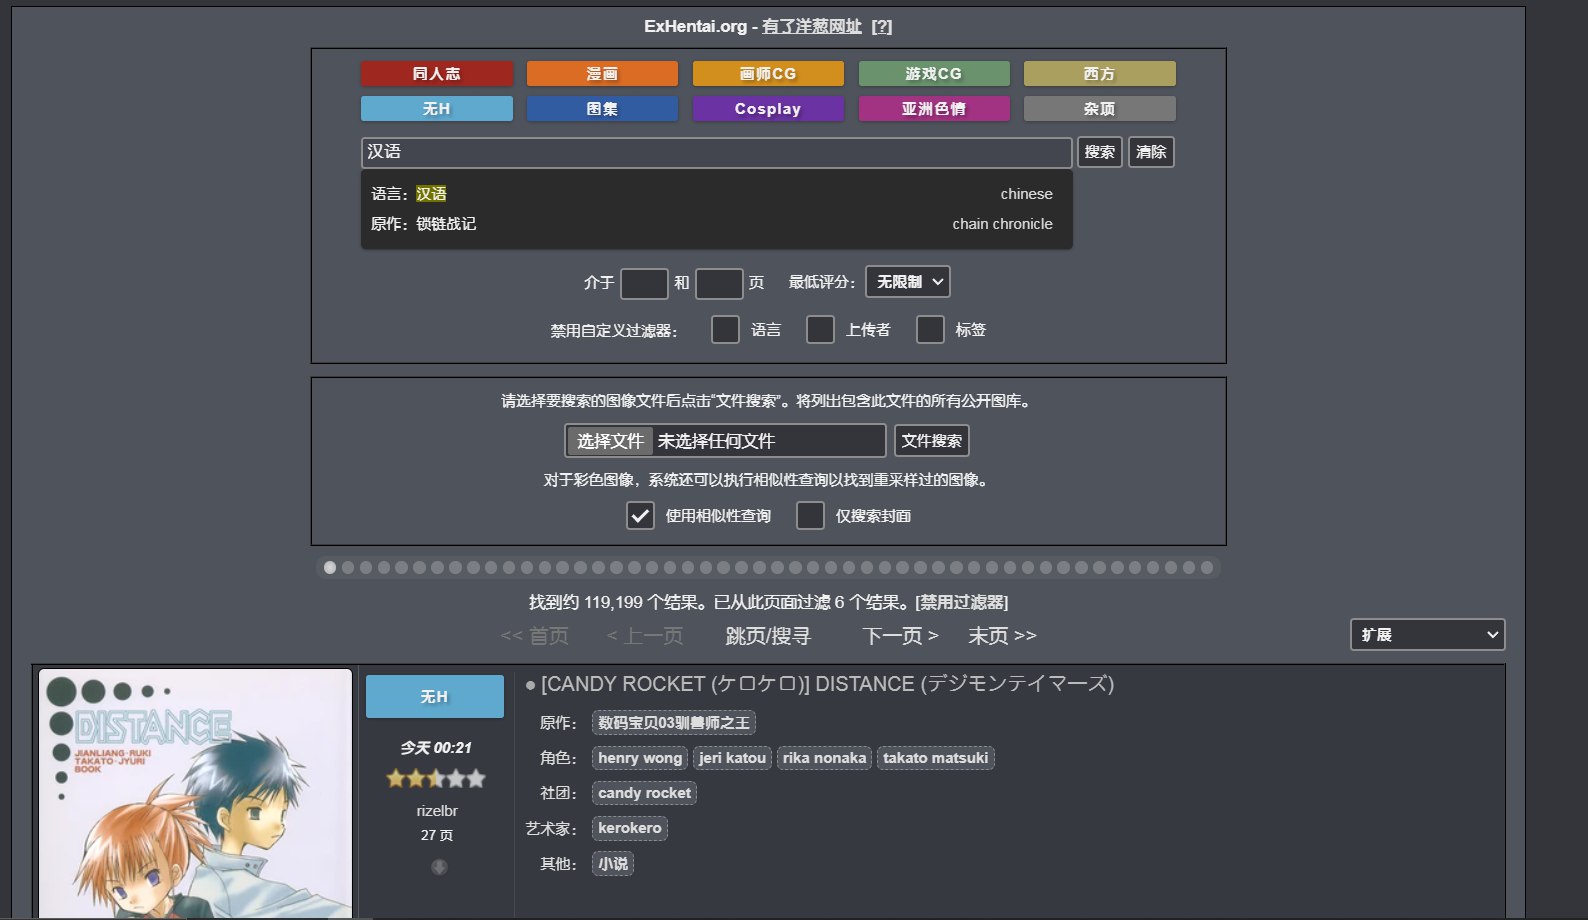Check the 标签 custom filter disable box

coord(930,329)
